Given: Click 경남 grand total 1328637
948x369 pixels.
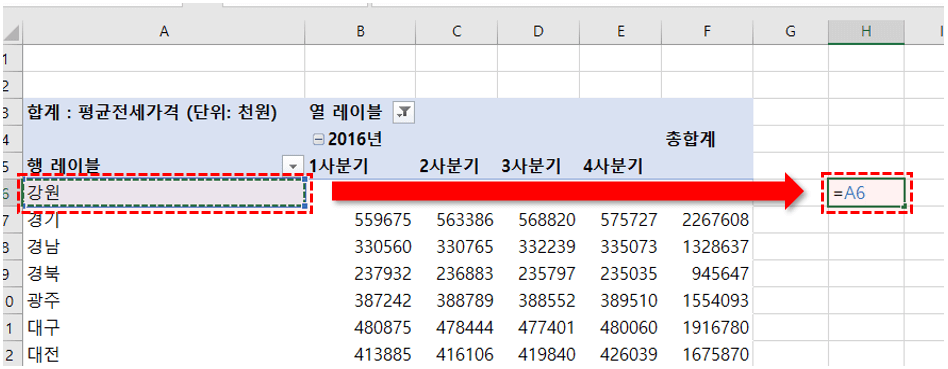Looking at the screenshot, I should coord(715,247).
